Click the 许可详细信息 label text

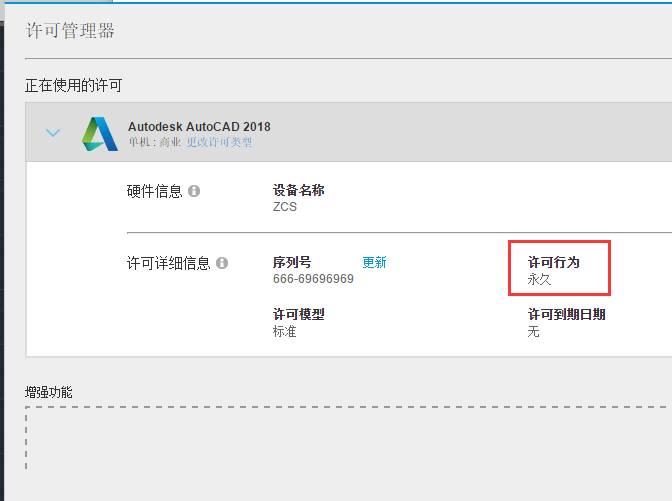tap(169, 263)
